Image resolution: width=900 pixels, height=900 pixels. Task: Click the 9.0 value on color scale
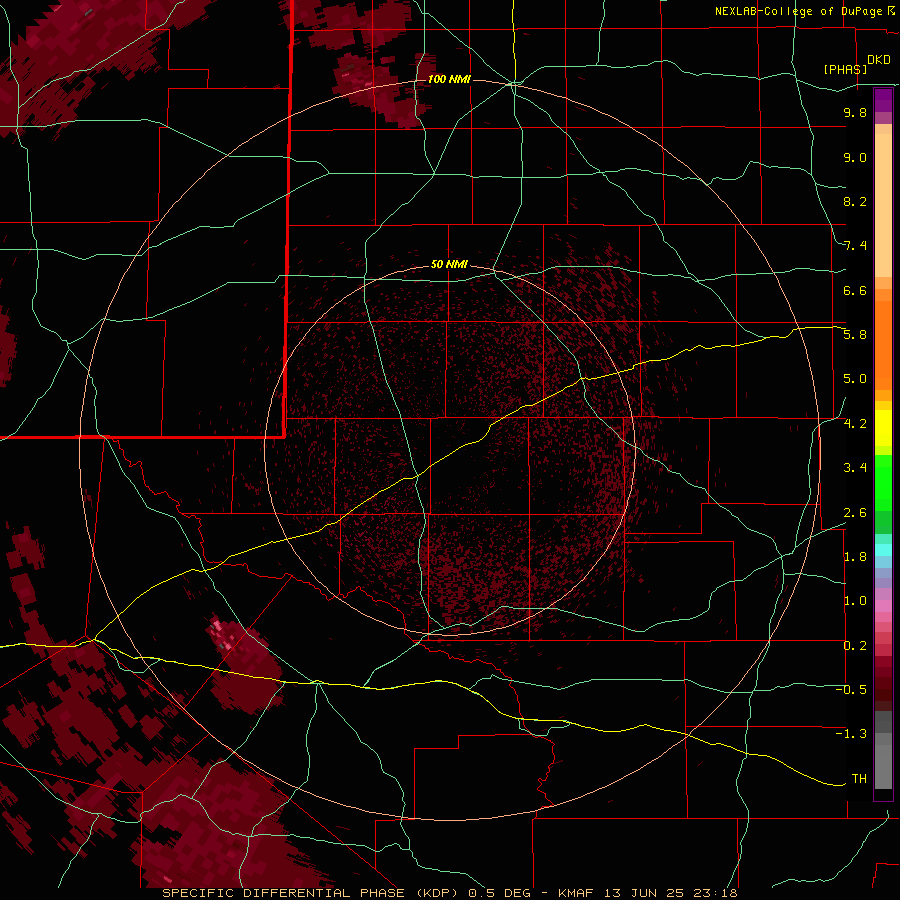(x=855, y=157)
